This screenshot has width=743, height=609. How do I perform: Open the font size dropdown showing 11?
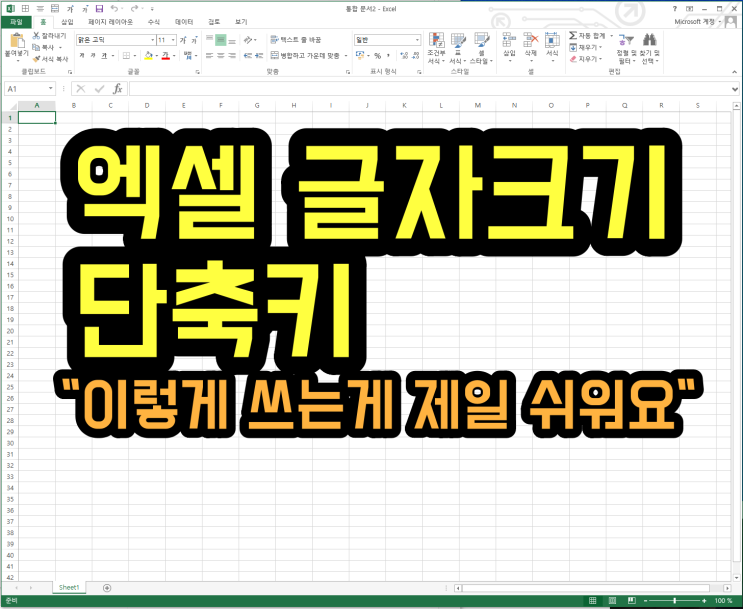tap(173, 40)
